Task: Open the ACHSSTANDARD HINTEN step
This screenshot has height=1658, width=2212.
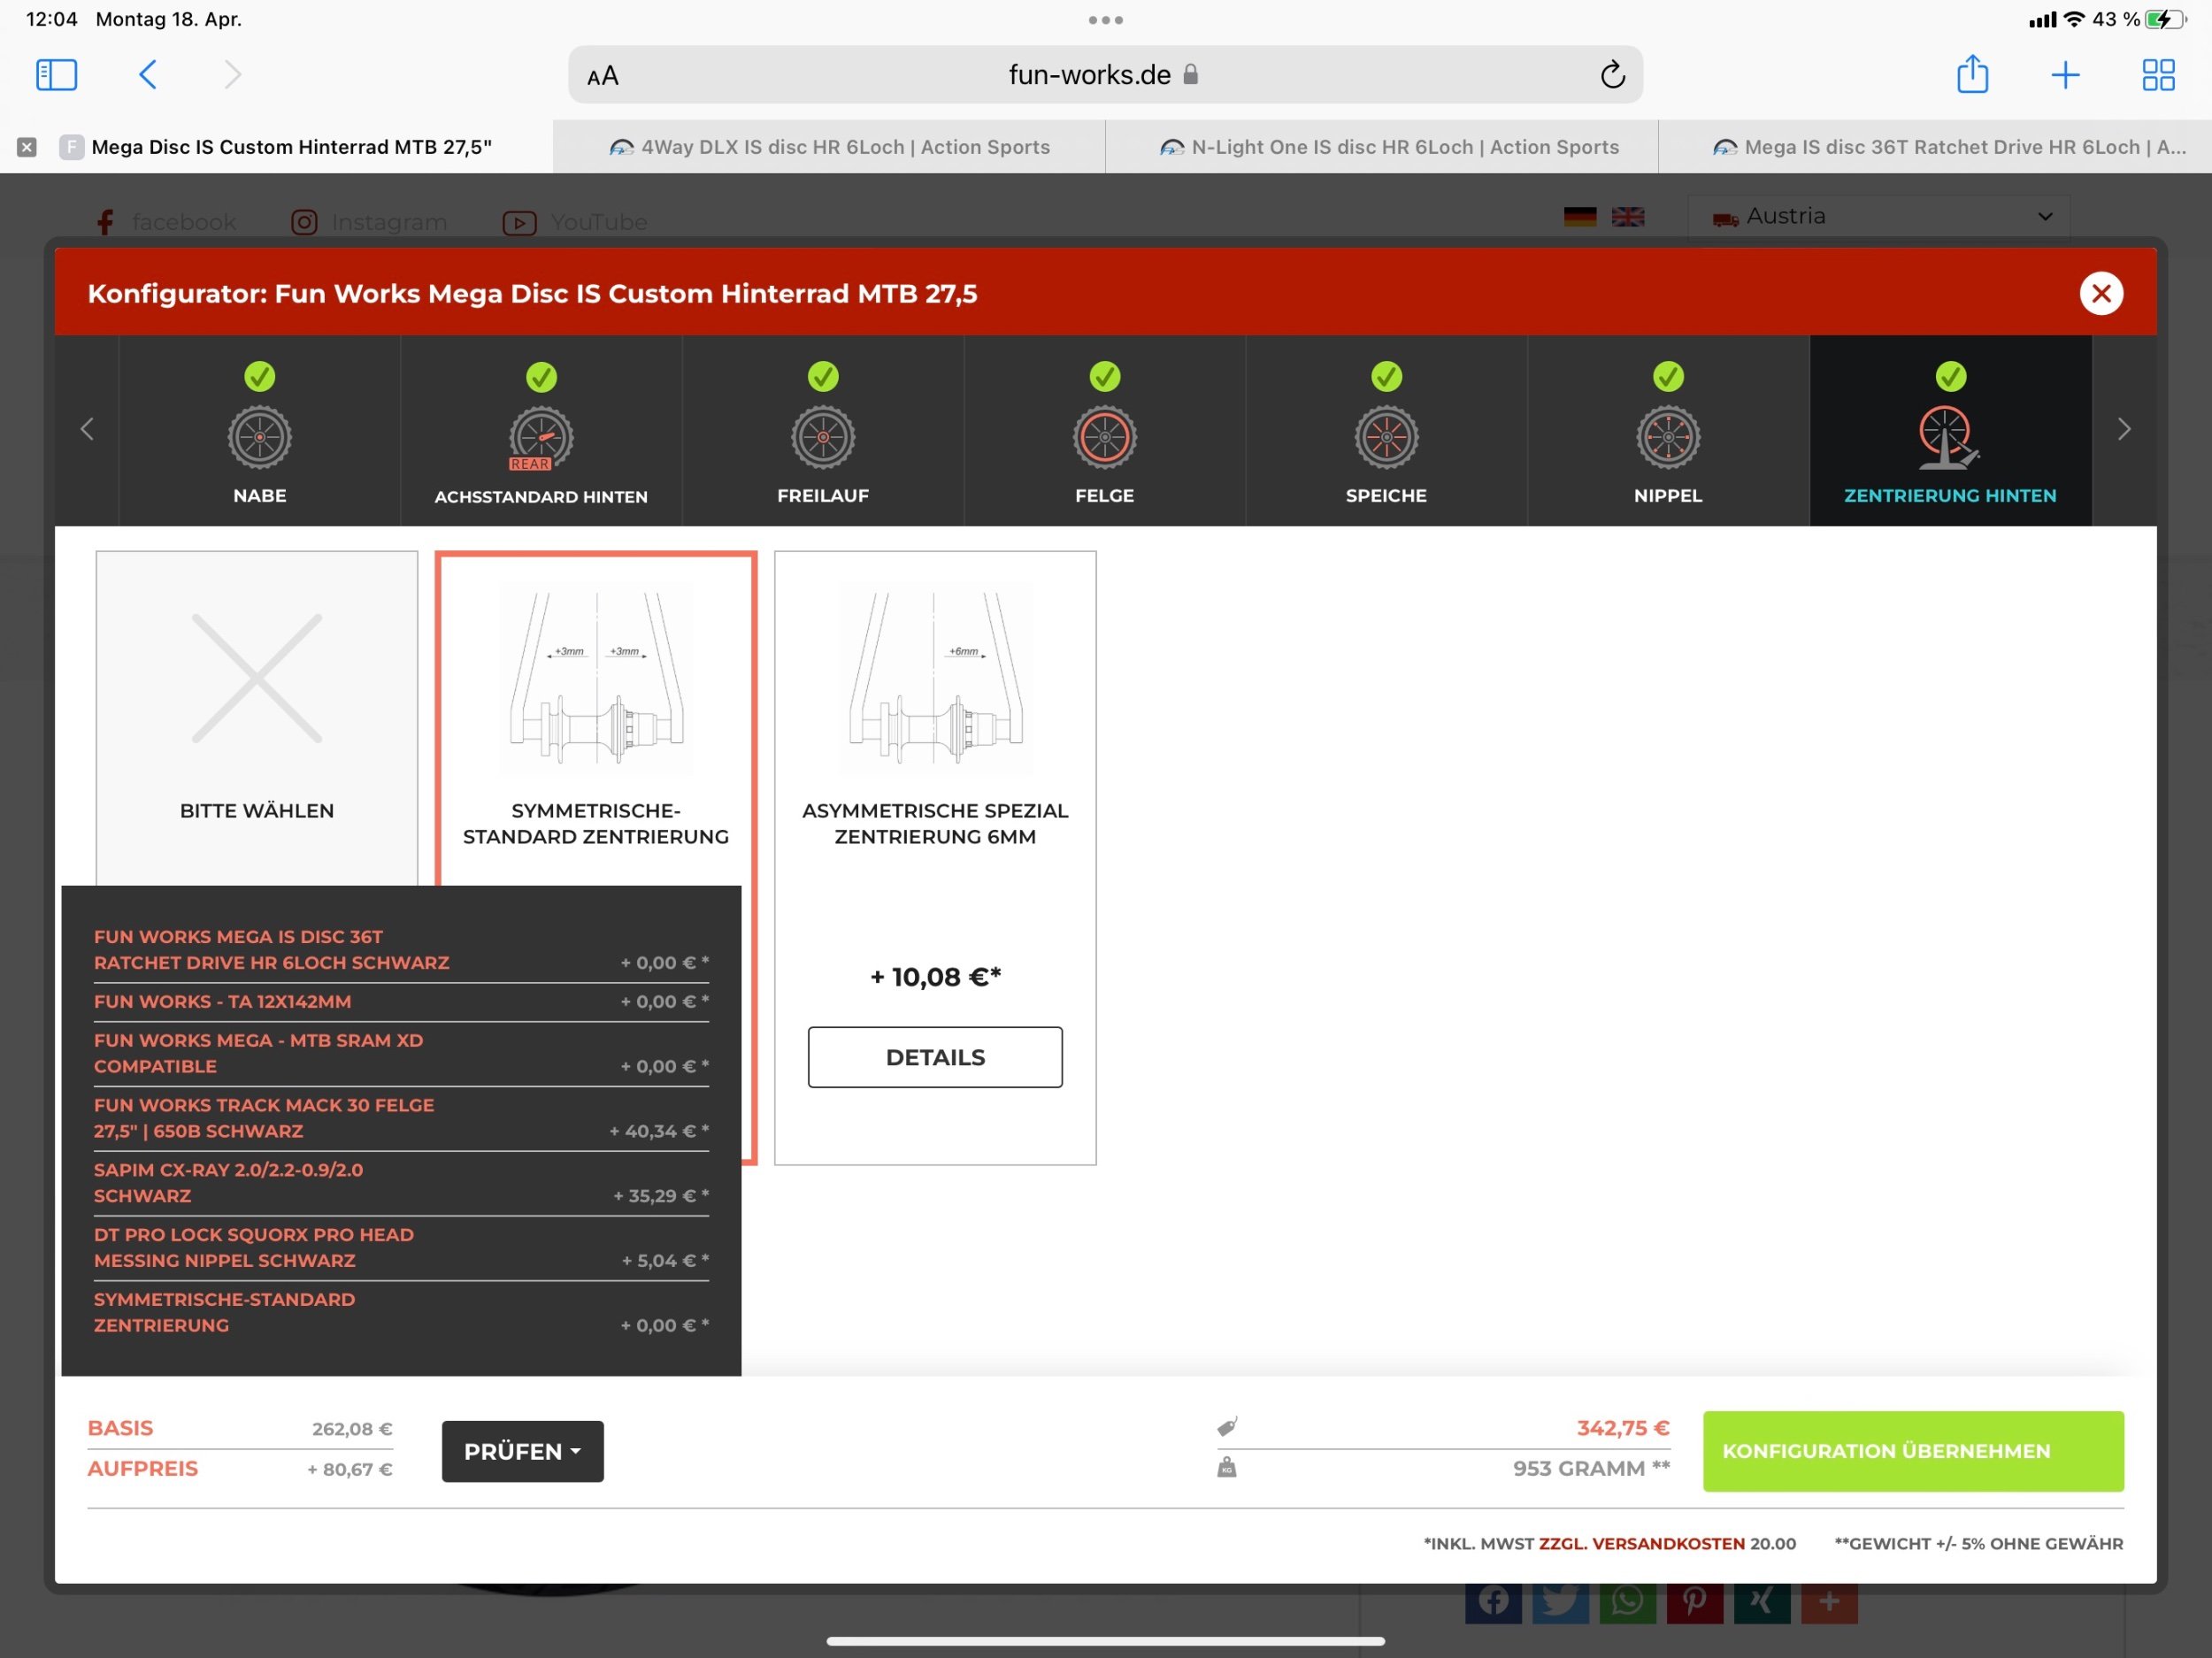Action: pos(541,430)
